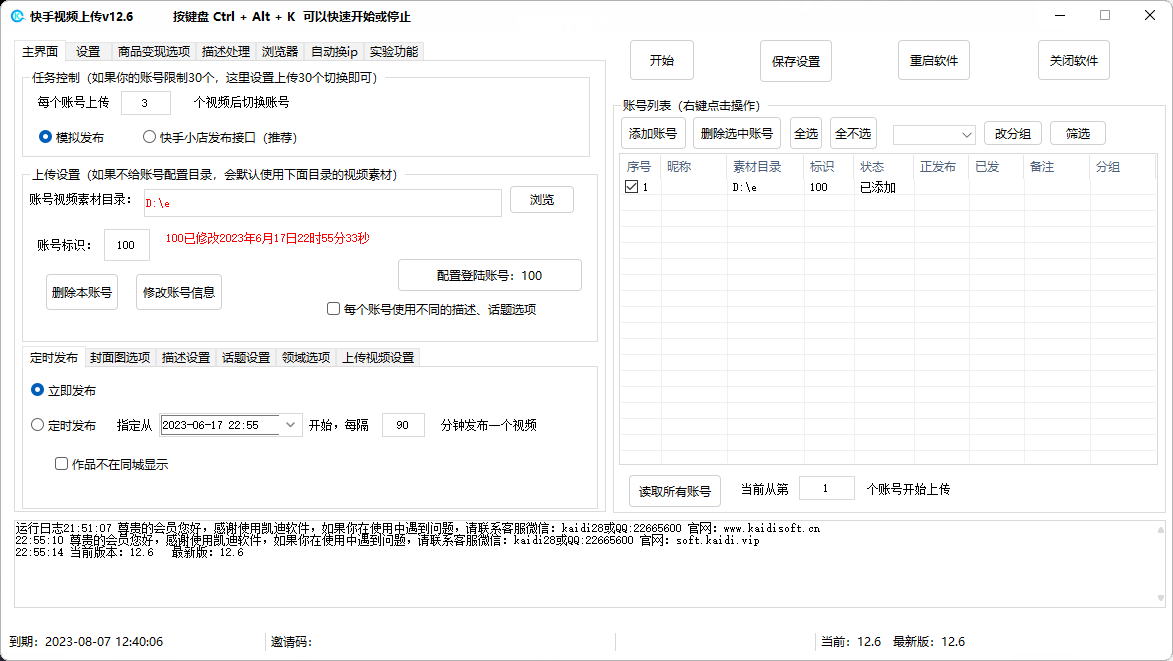Click the 昵称 column header
Screen dimensions: 1173x661
693,167
